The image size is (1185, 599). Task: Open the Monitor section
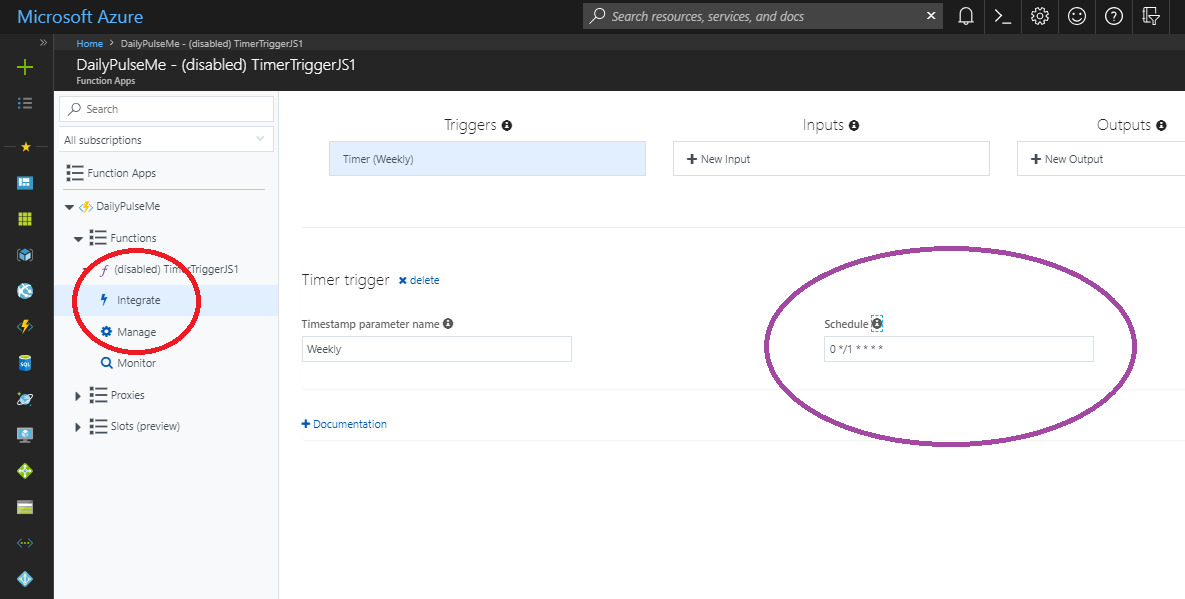pos(137,363)
